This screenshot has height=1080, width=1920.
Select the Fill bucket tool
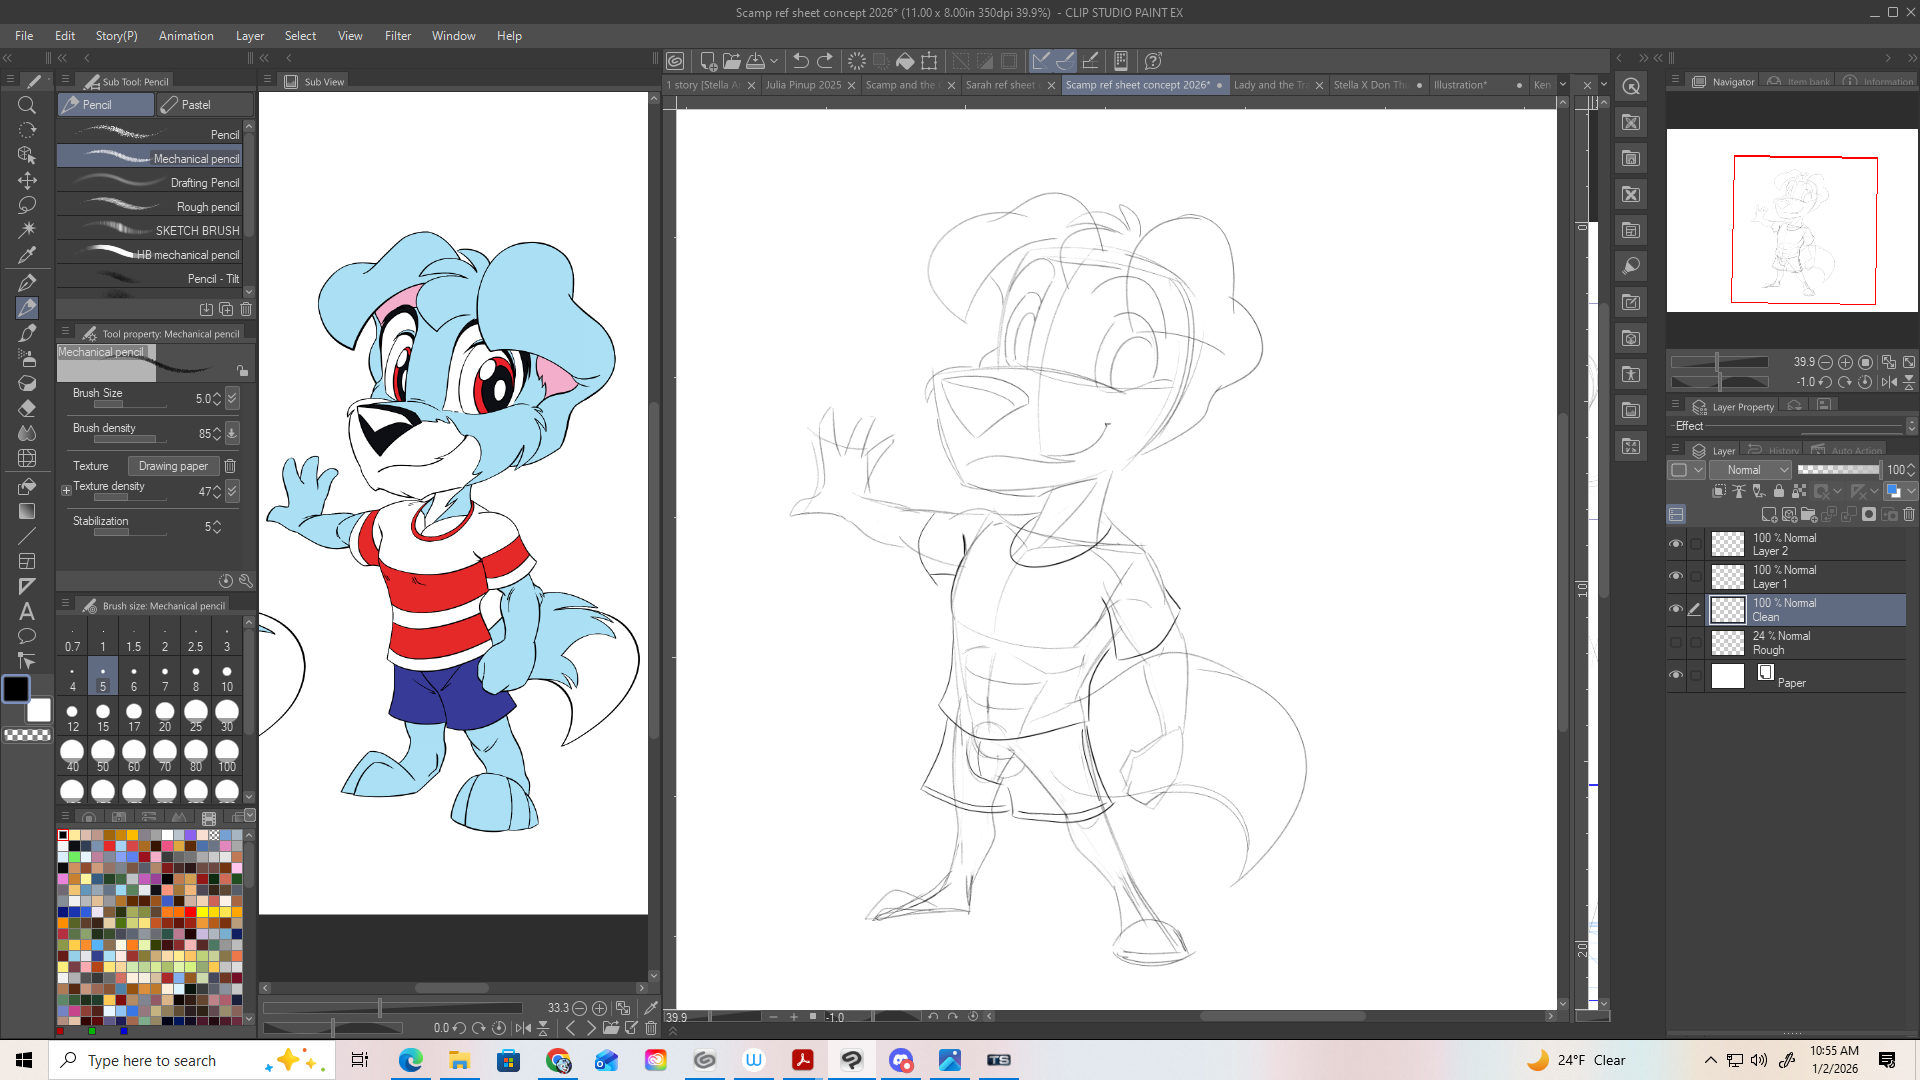tap(27, 486)
